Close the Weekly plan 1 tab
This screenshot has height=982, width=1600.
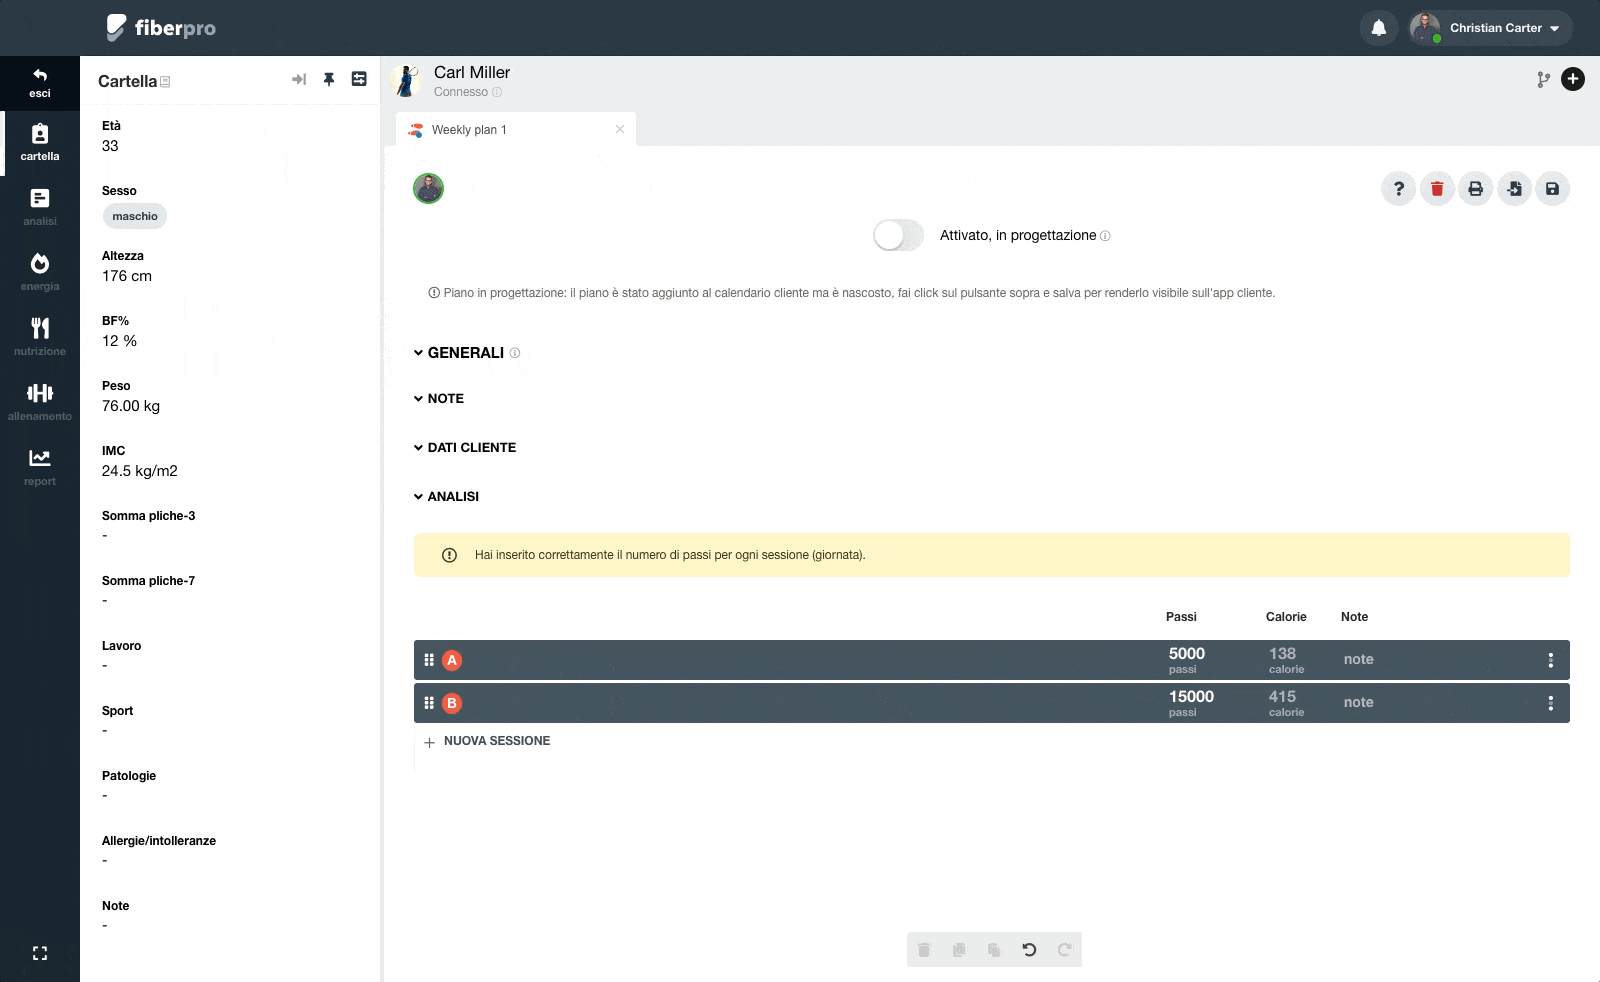[620, 129]
